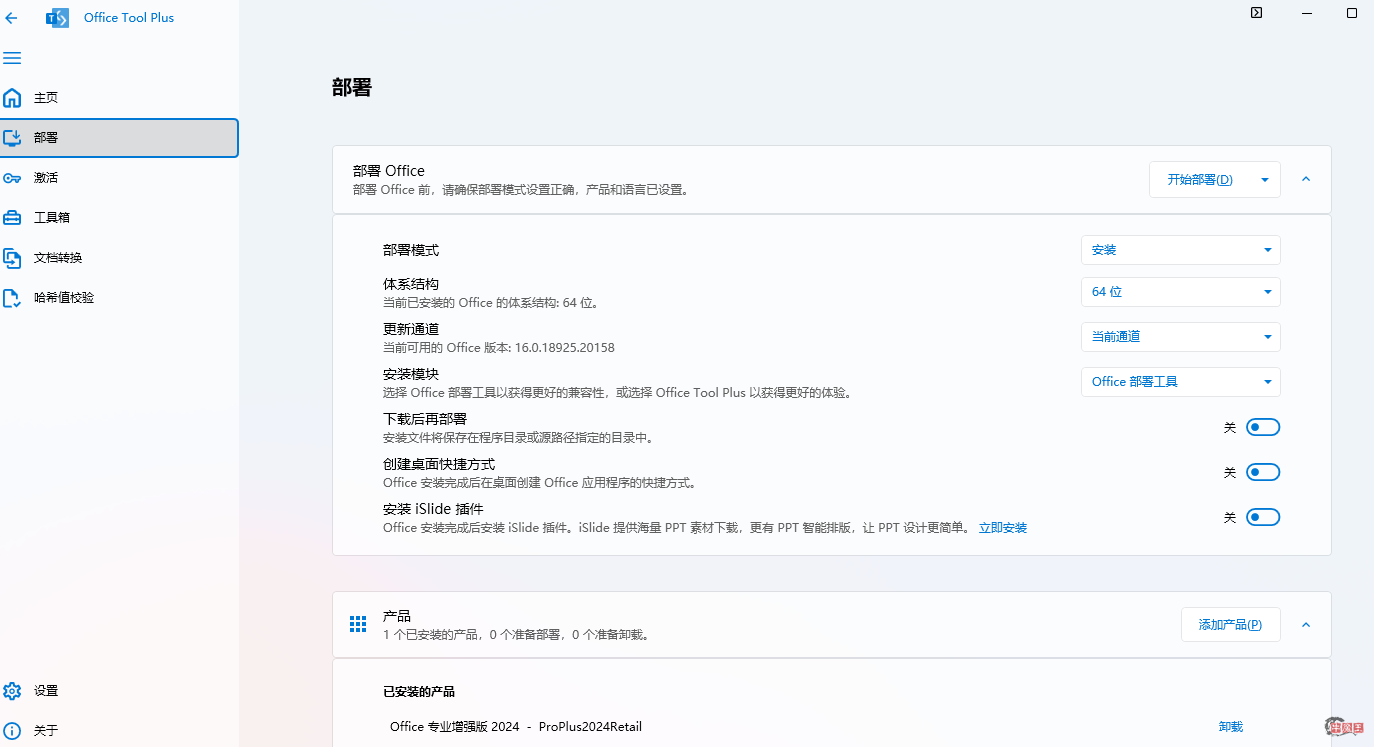The height and width of the screenshot is (747, 1374).
Task: Click the back arrow at top left
Action: pos(11,17)
